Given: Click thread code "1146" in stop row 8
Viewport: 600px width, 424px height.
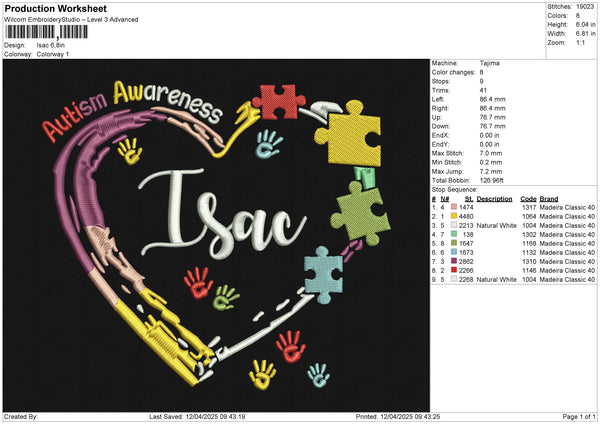Looking at the screenshot, I should click(x=529, y=270).
